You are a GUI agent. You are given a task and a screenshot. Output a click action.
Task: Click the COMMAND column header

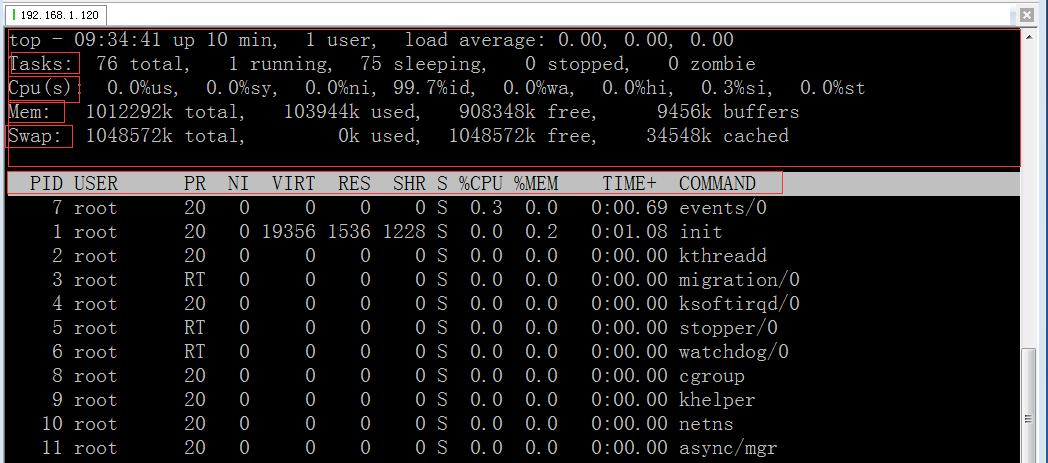tap(717, 184)
